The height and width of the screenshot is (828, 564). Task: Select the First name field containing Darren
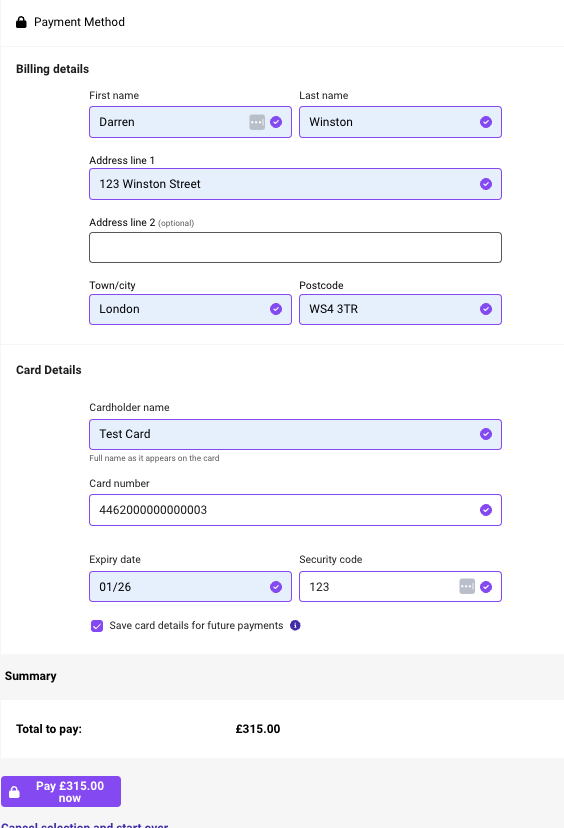click(x=190, y=122)
